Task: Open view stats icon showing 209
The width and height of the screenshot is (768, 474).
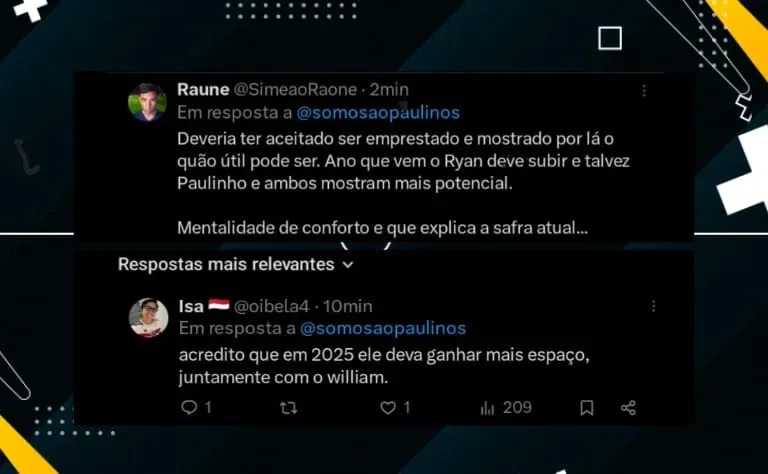Action: click(487, 408)
